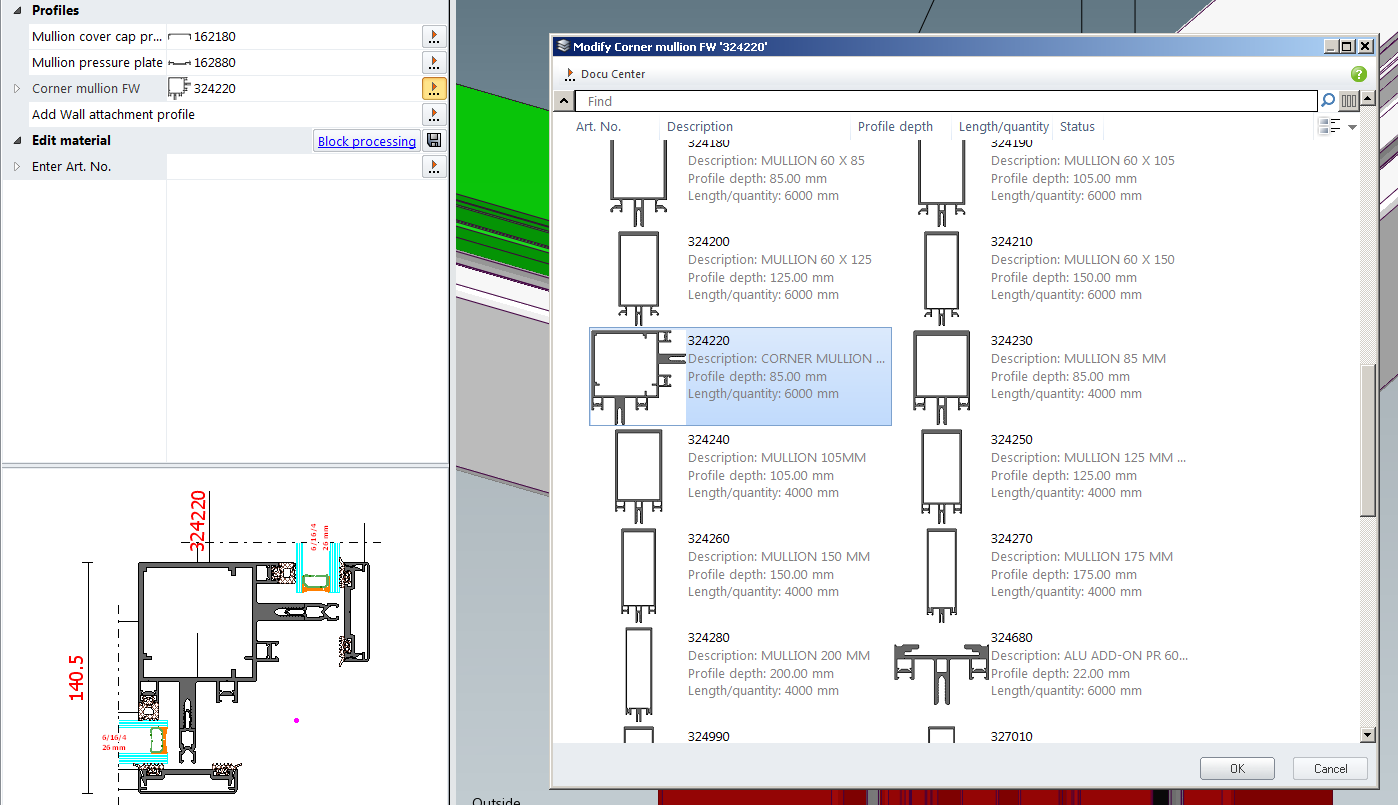Collapse the search bar with up arrow
The height and width of the screenshot is (805, 1398).
(x=563, y=101)
